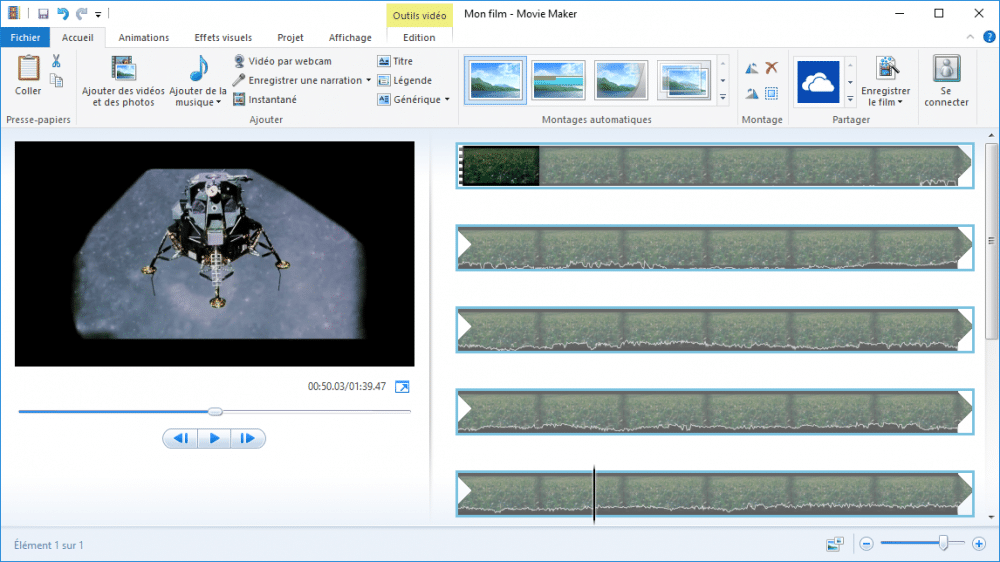
Task: Collapse the ribbon with the caret arrow
Action: pos(972,37)
